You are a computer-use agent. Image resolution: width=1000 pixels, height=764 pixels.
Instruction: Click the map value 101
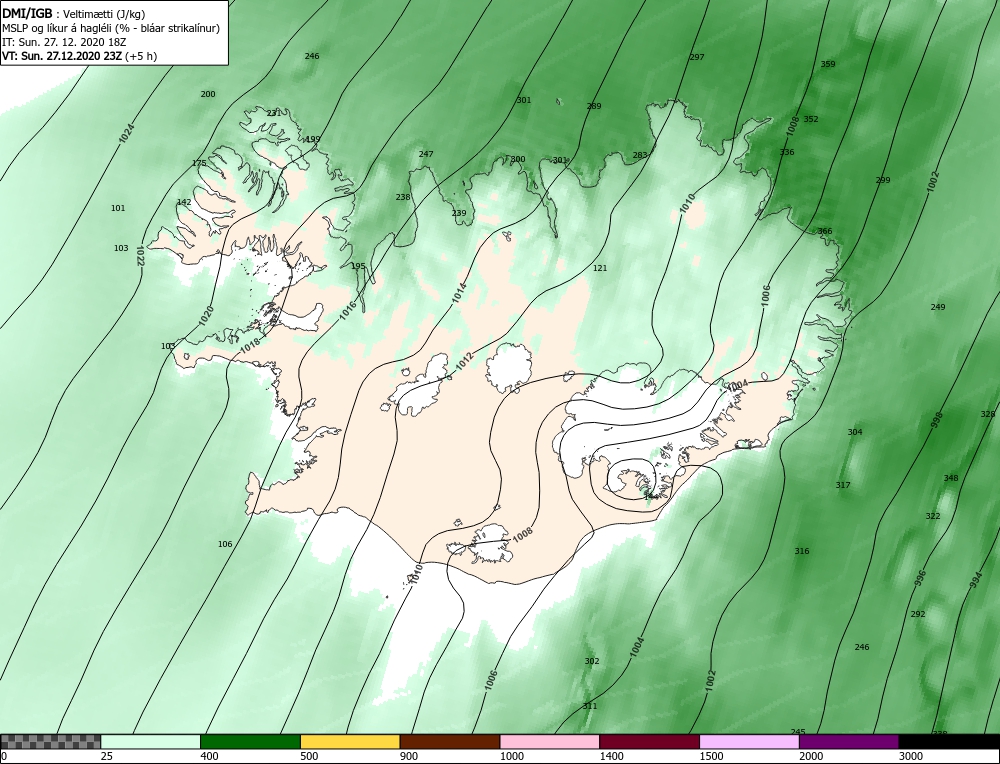click(118, 208)
